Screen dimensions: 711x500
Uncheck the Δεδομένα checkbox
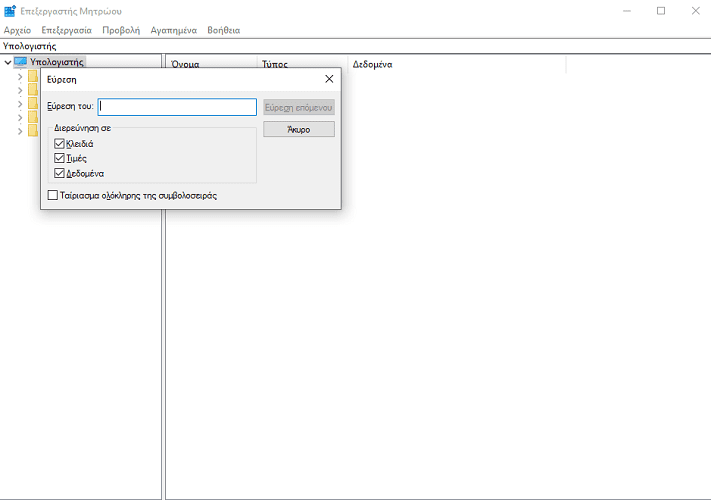(x=59, y=173)
